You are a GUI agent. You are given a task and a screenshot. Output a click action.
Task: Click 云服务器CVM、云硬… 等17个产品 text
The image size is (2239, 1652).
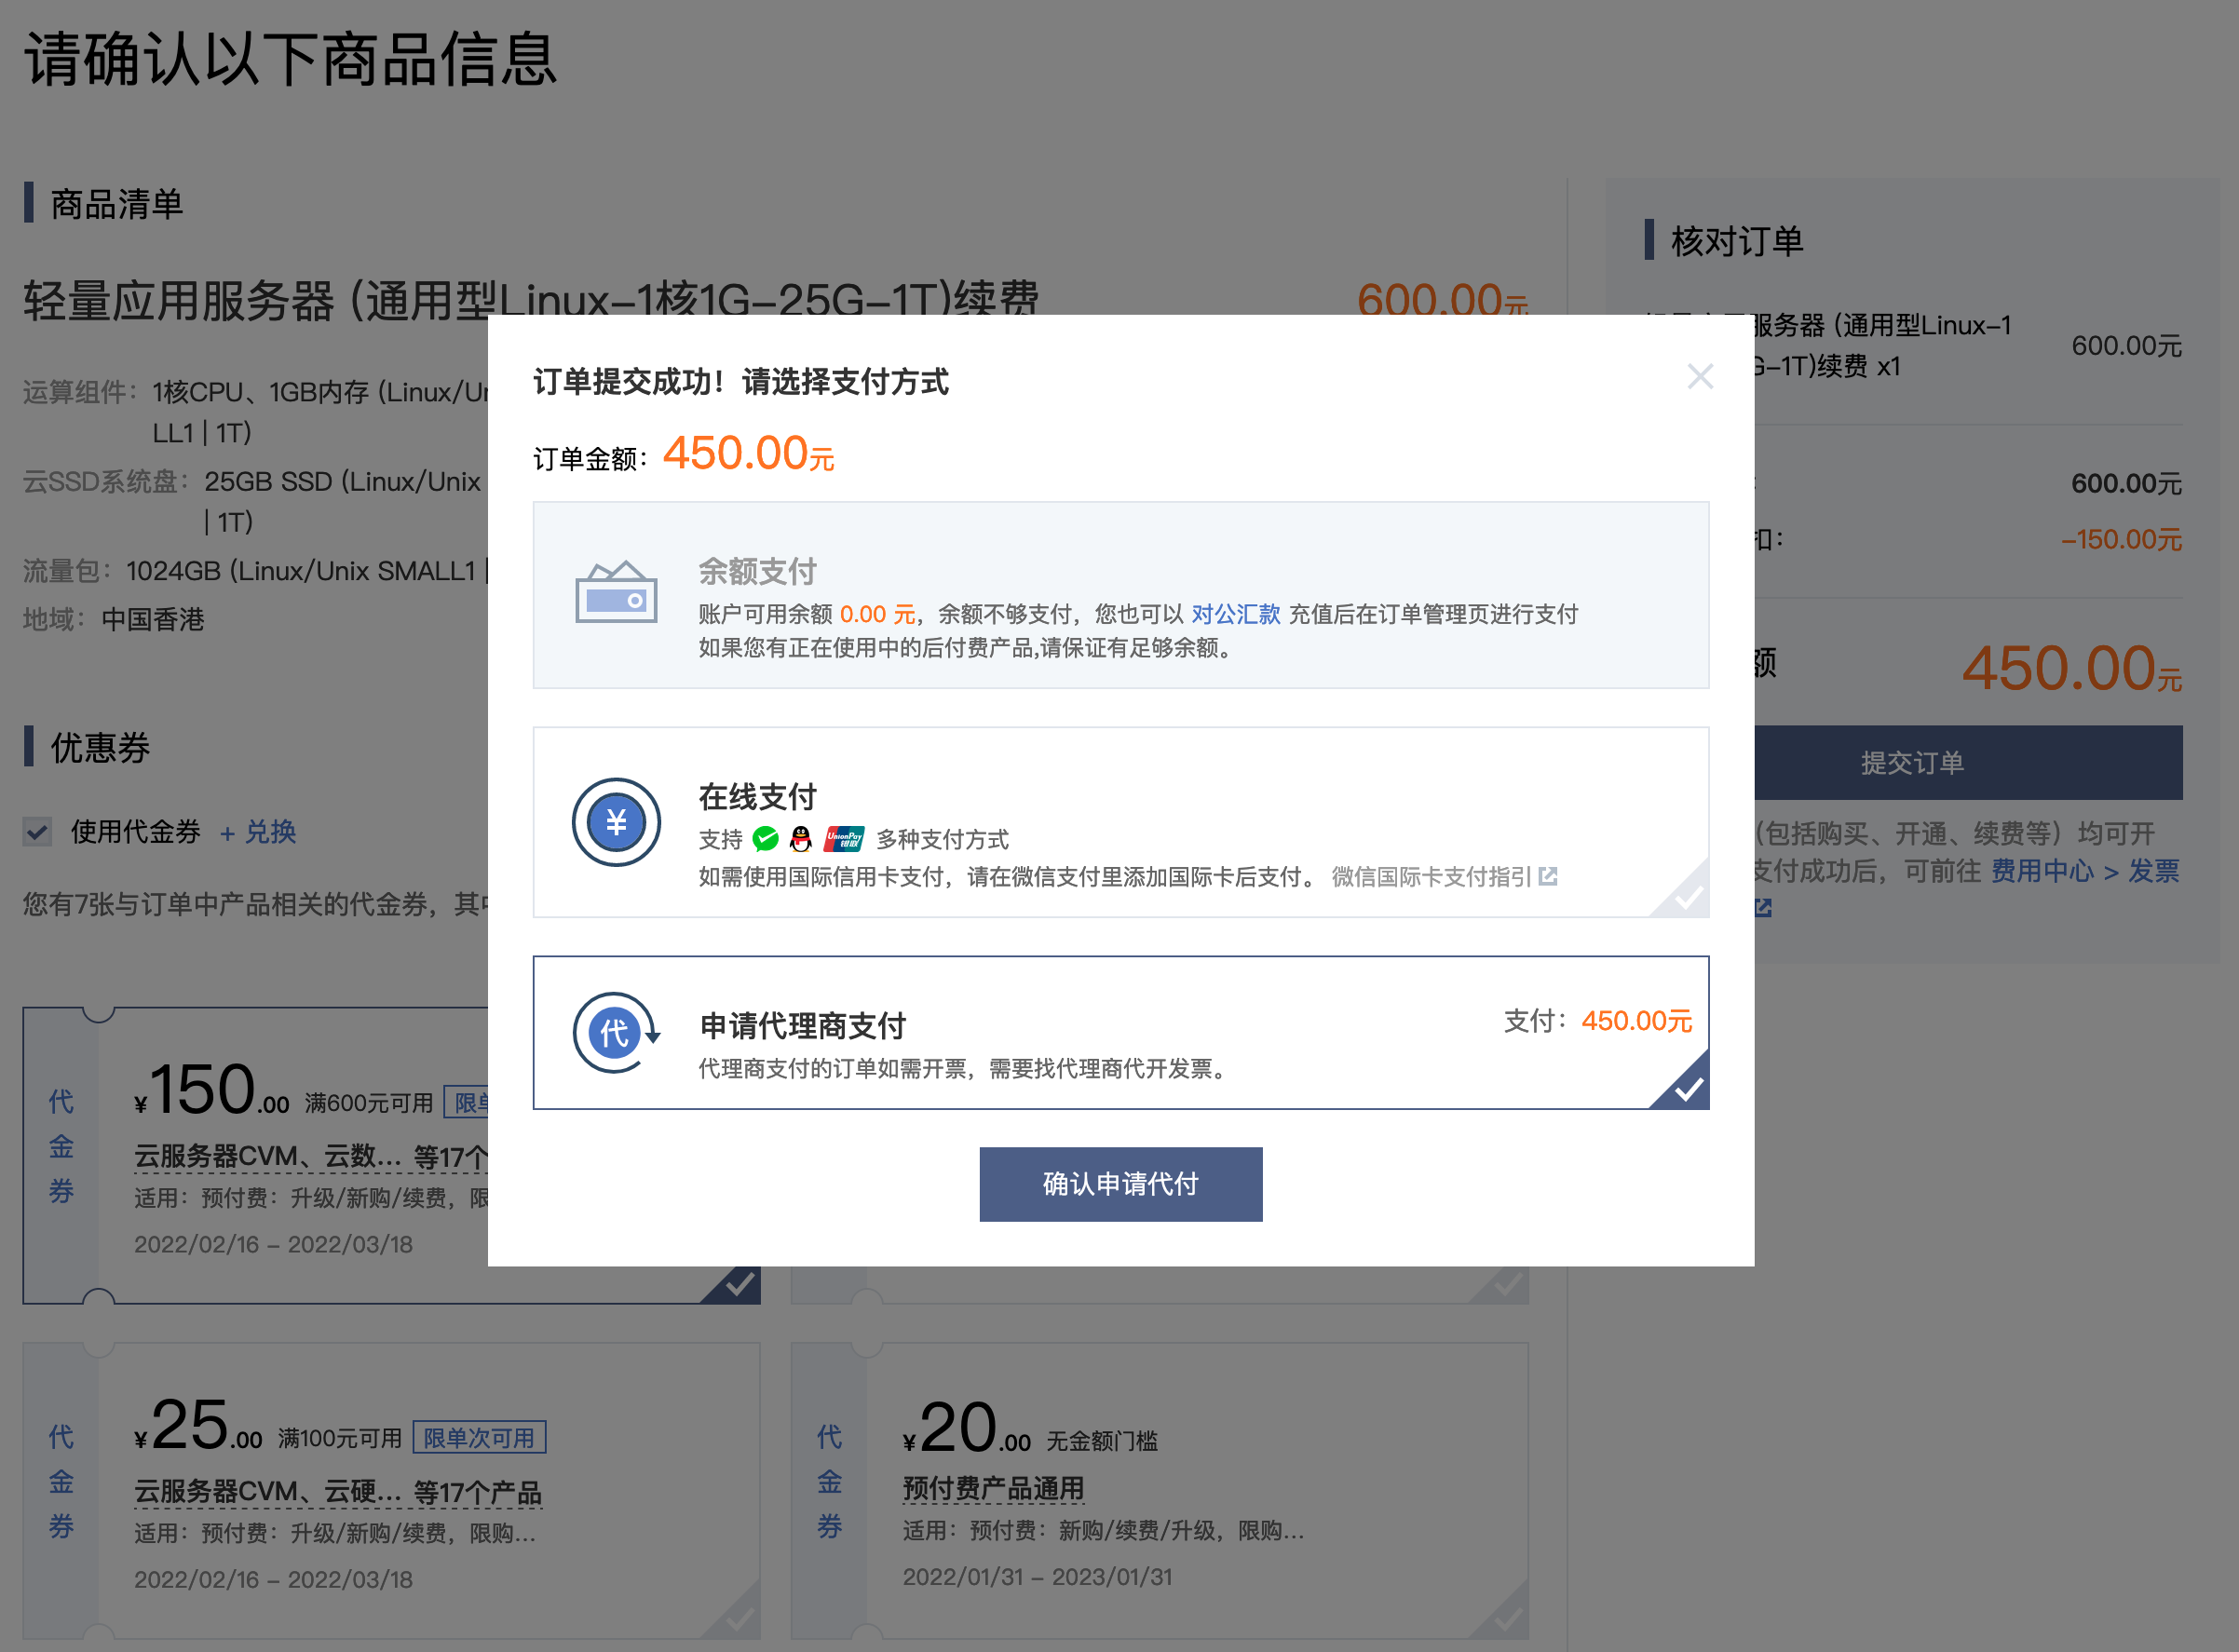point(338,1492)
